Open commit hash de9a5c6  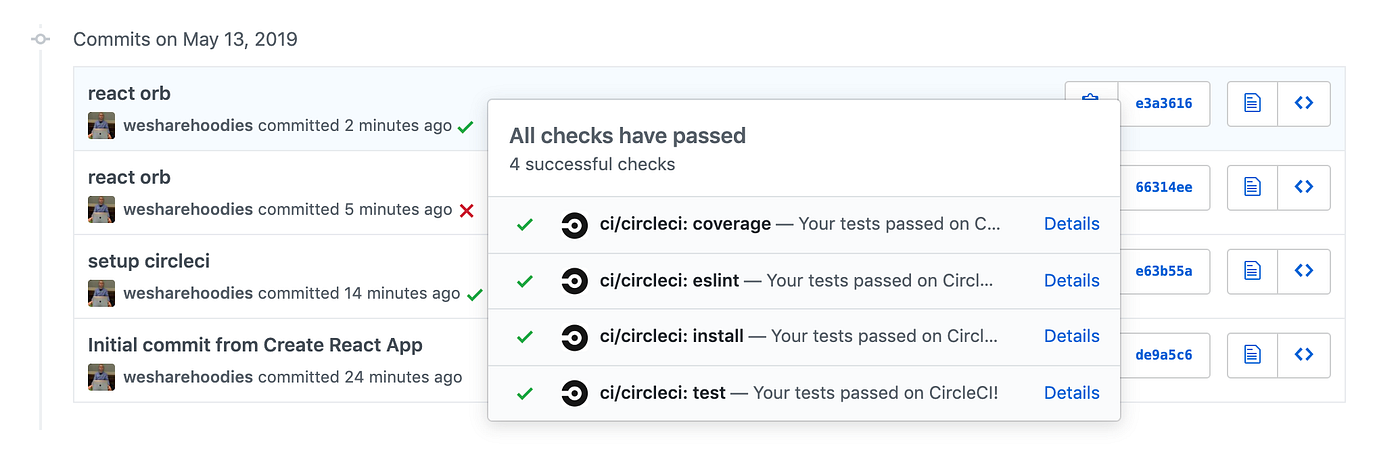point(1164,355)
